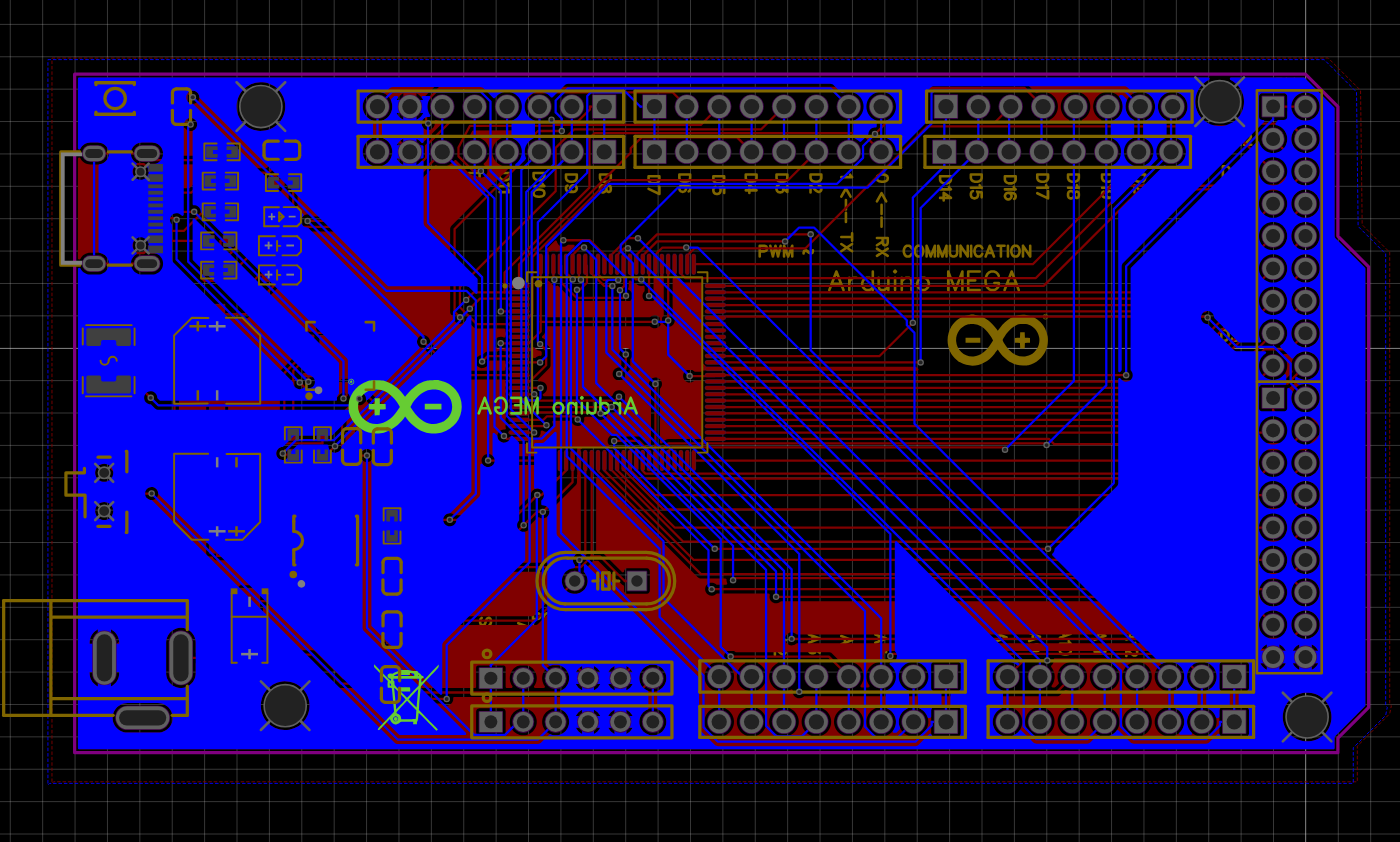Click the "COMMUNICATION" silkscreen label

coord(967,252)
